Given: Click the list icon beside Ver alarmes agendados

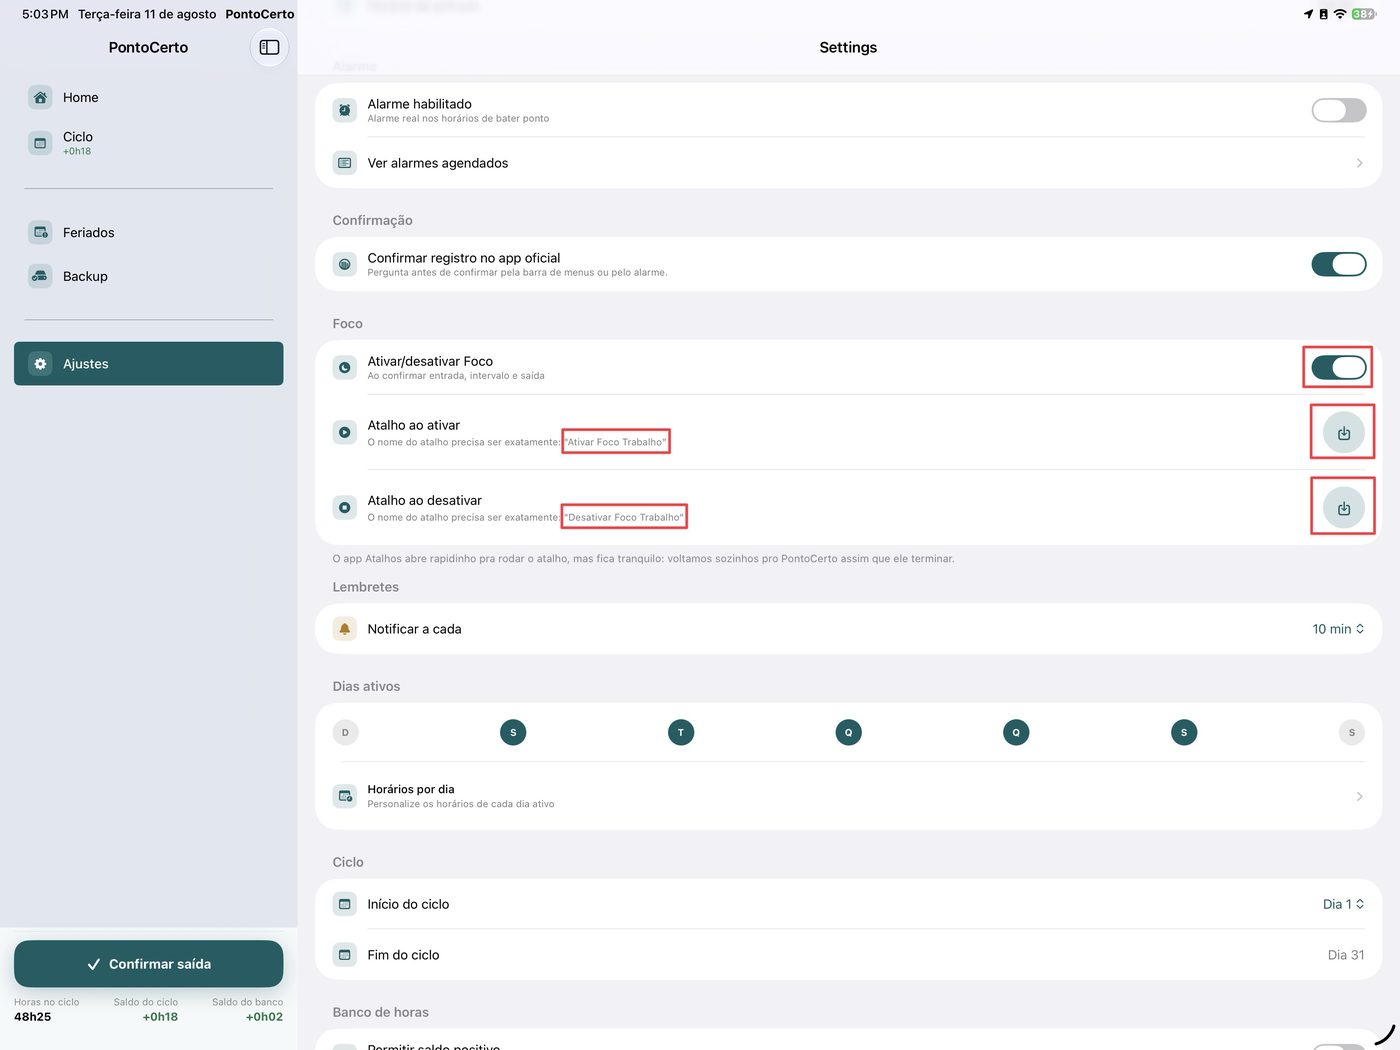Looking at the screenshot, I should coord(345,163).
